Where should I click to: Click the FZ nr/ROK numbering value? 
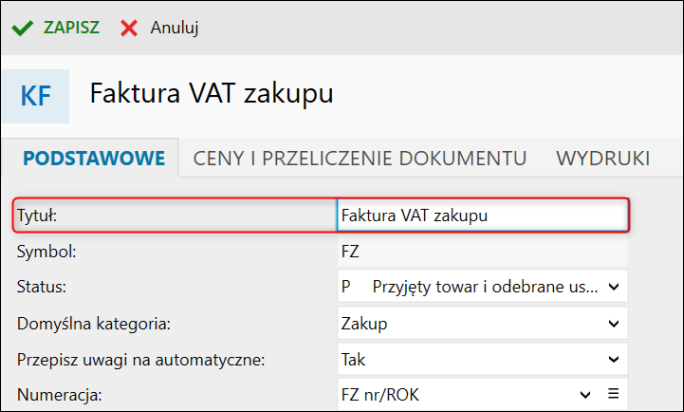click(380, 395)
